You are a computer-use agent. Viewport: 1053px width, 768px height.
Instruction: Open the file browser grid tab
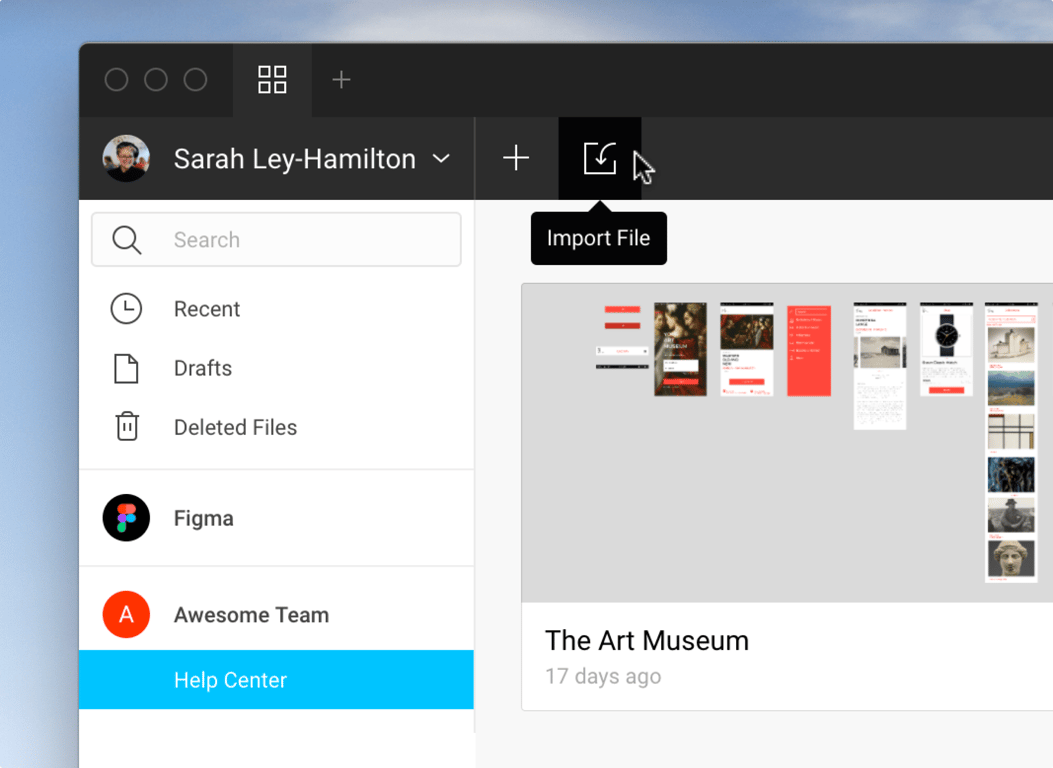point(272,80)
